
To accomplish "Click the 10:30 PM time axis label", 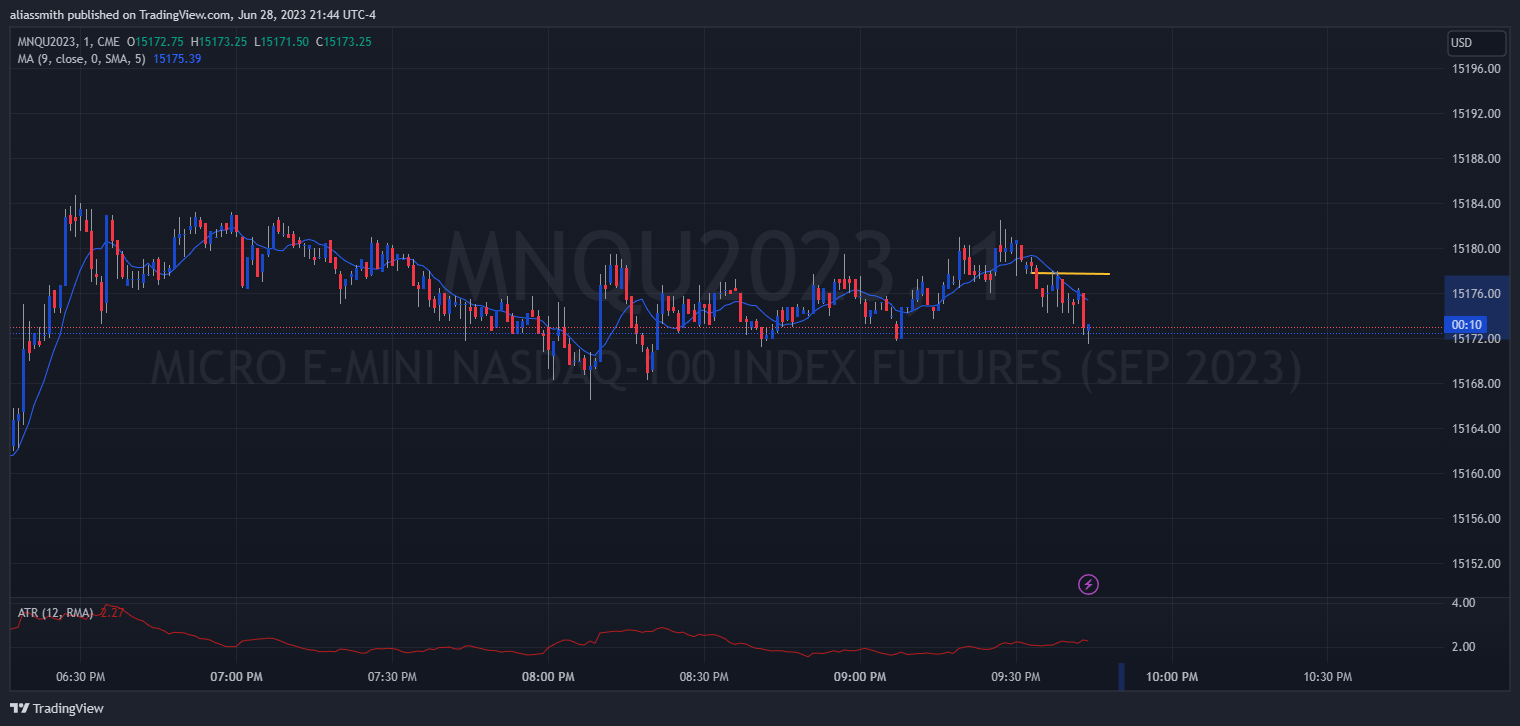I will [x=1327, y=677].
